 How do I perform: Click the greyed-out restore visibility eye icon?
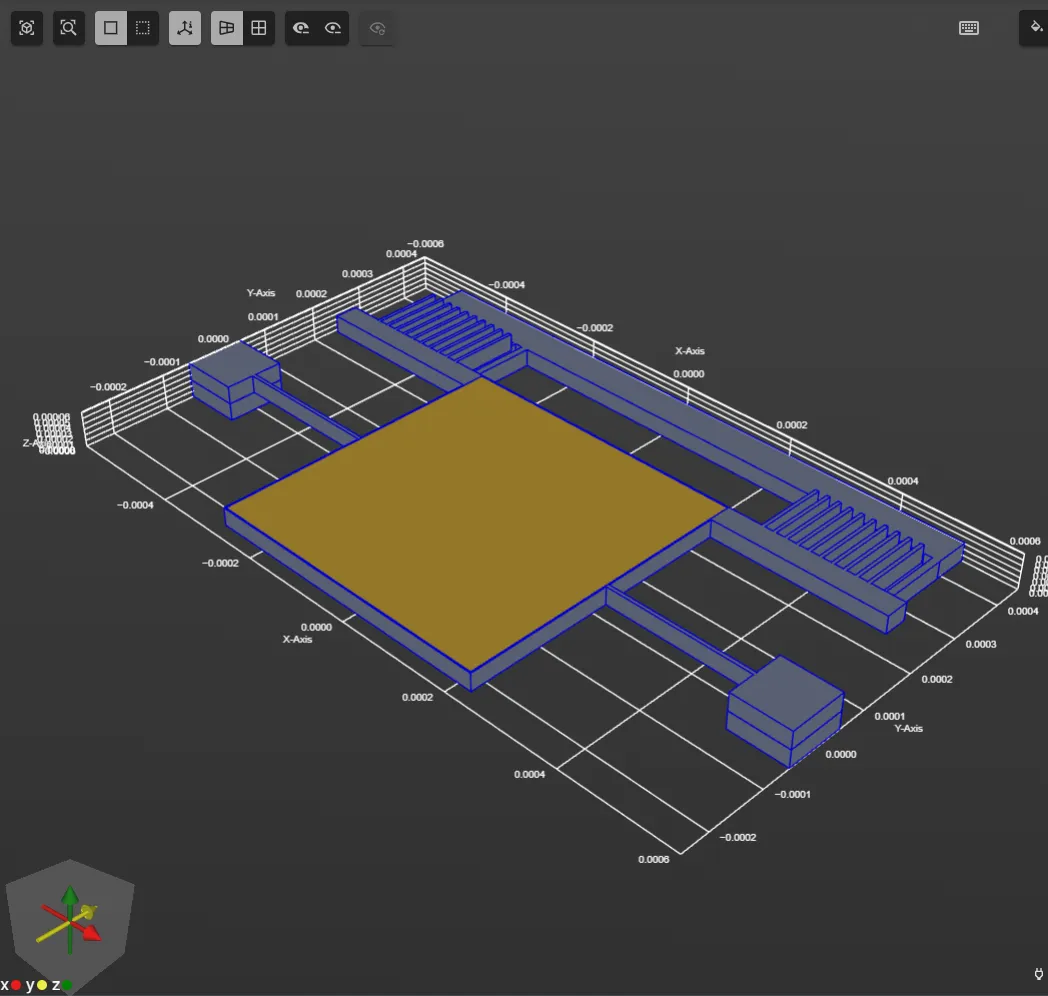(x=378, y=28)
